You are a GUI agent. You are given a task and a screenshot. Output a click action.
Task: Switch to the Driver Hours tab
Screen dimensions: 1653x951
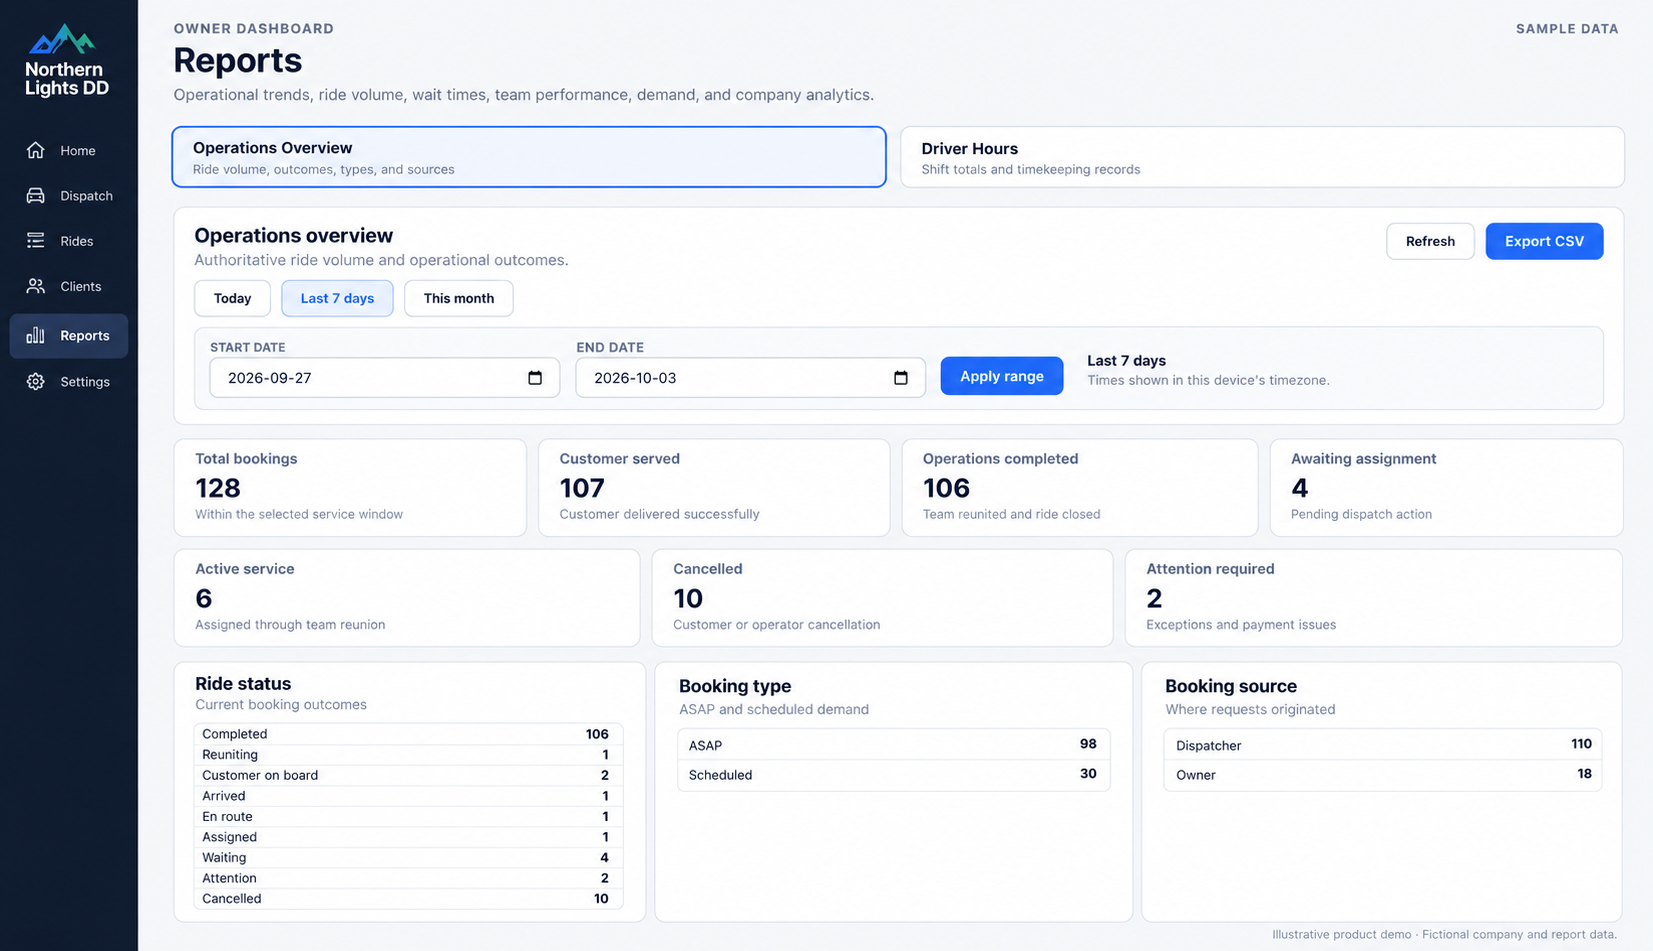click(x=1262, y=157)
